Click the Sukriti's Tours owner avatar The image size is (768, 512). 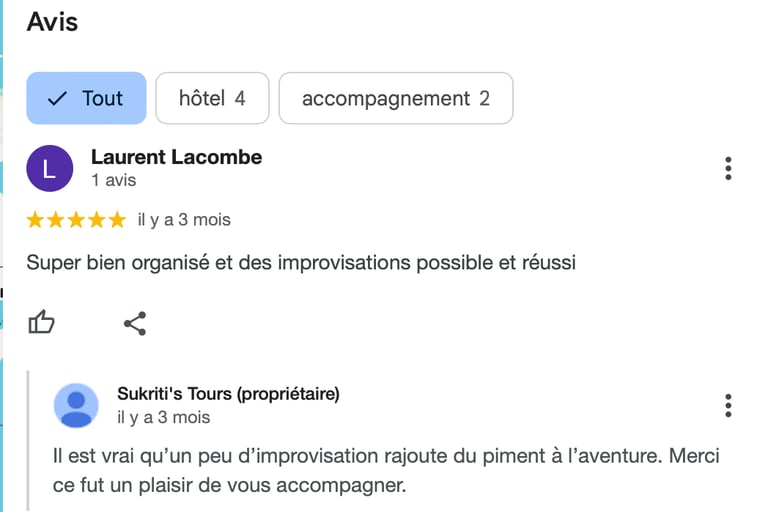pos(76,405)
